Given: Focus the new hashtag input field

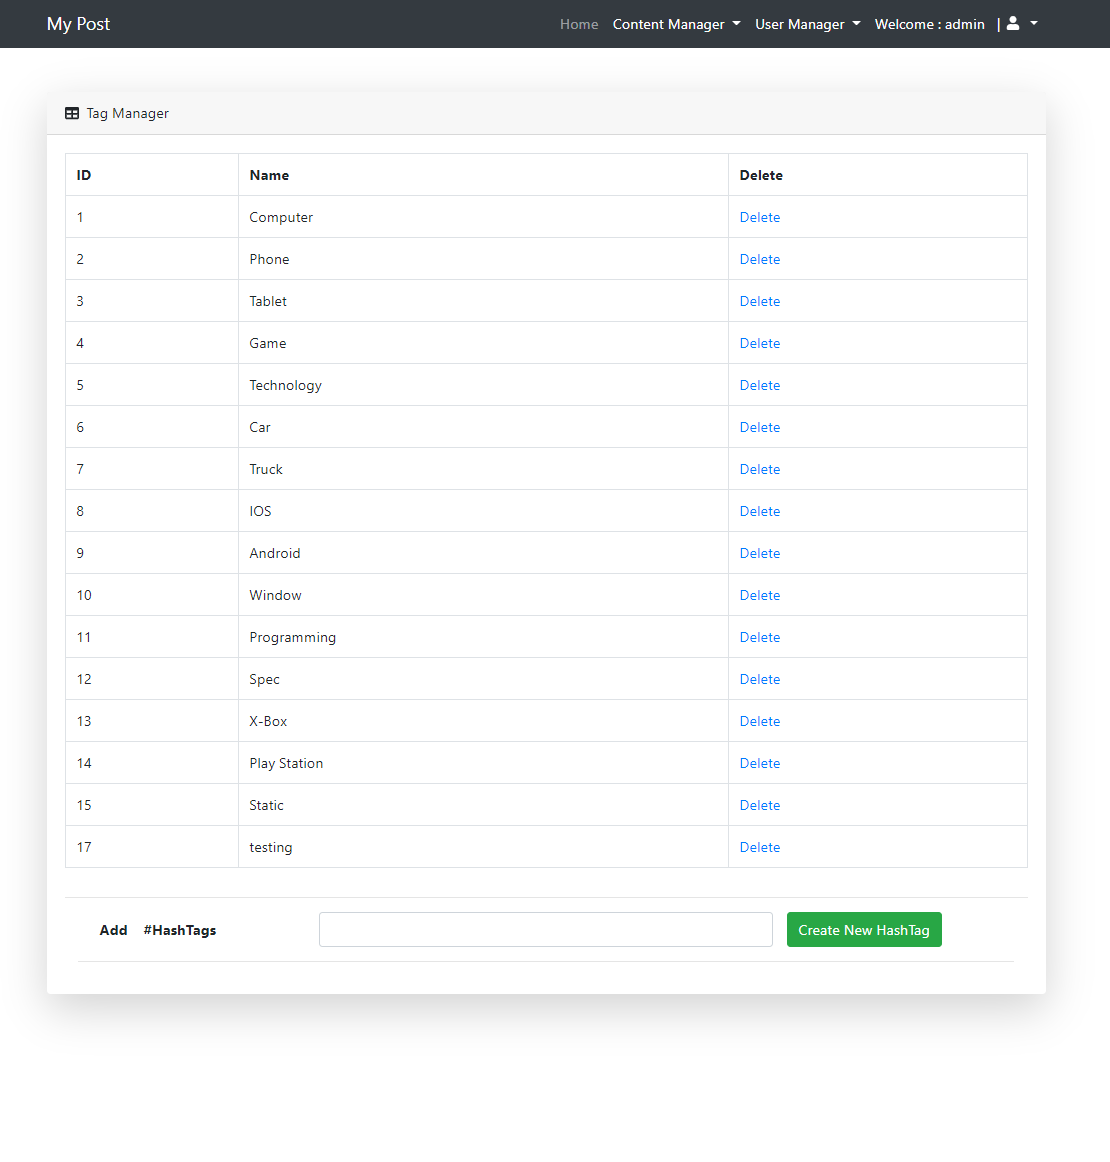Looking at the screenshot, I should pos(545,929).
